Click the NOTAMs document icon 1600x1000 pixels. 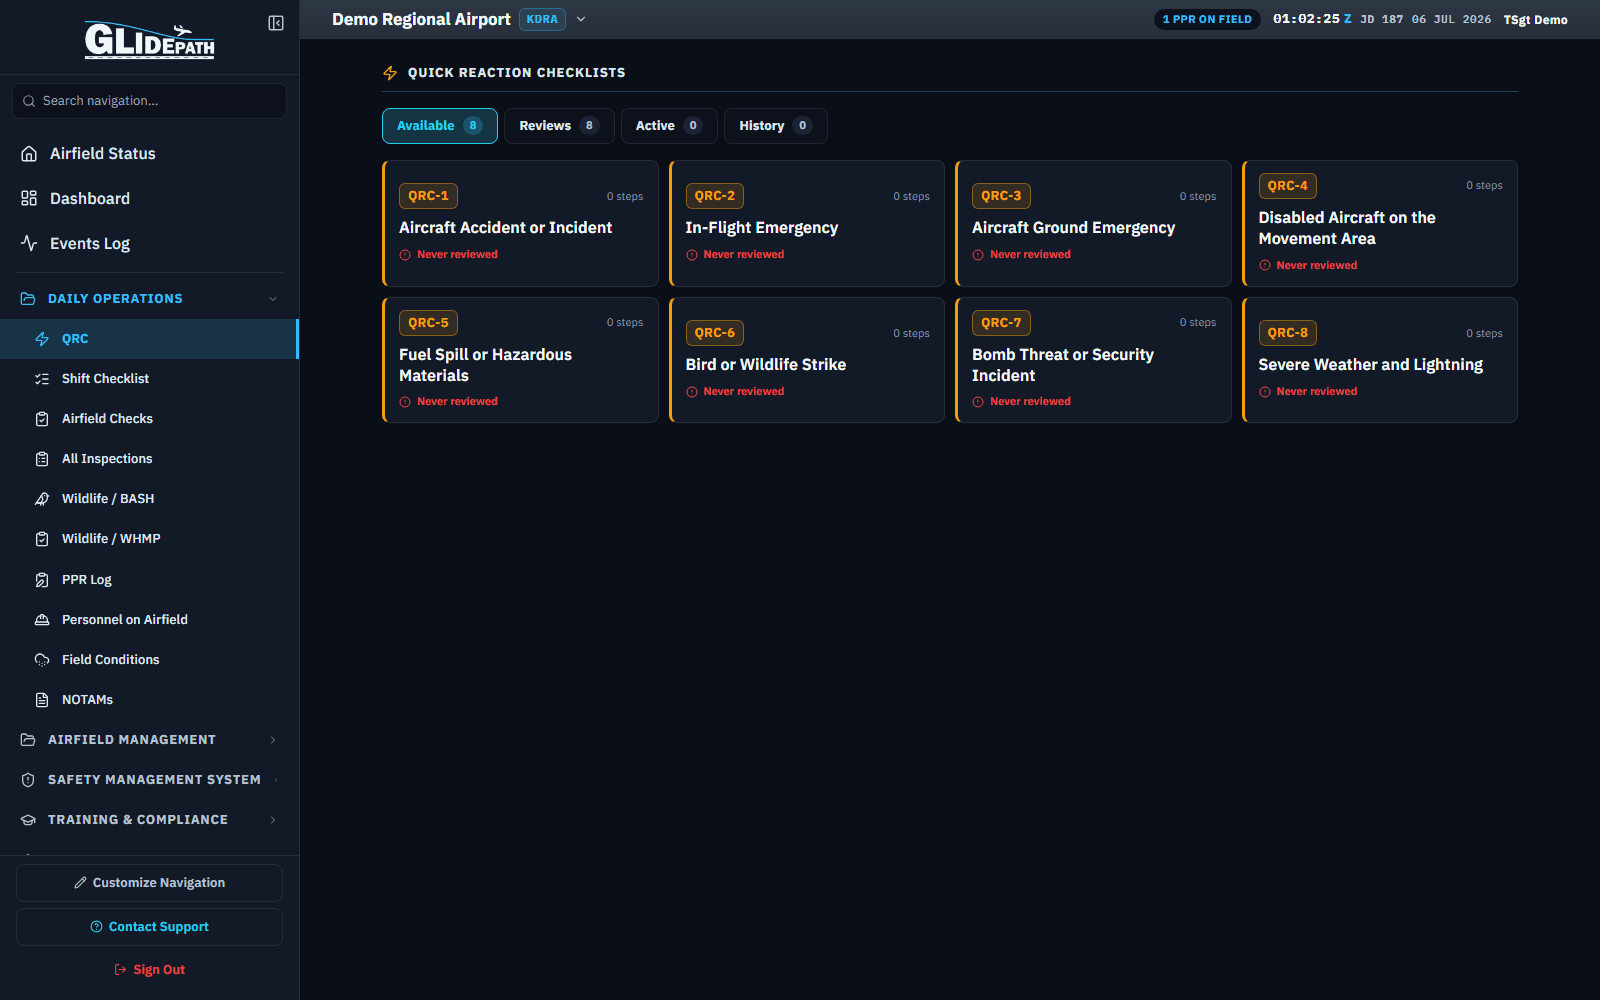[42, 700]
